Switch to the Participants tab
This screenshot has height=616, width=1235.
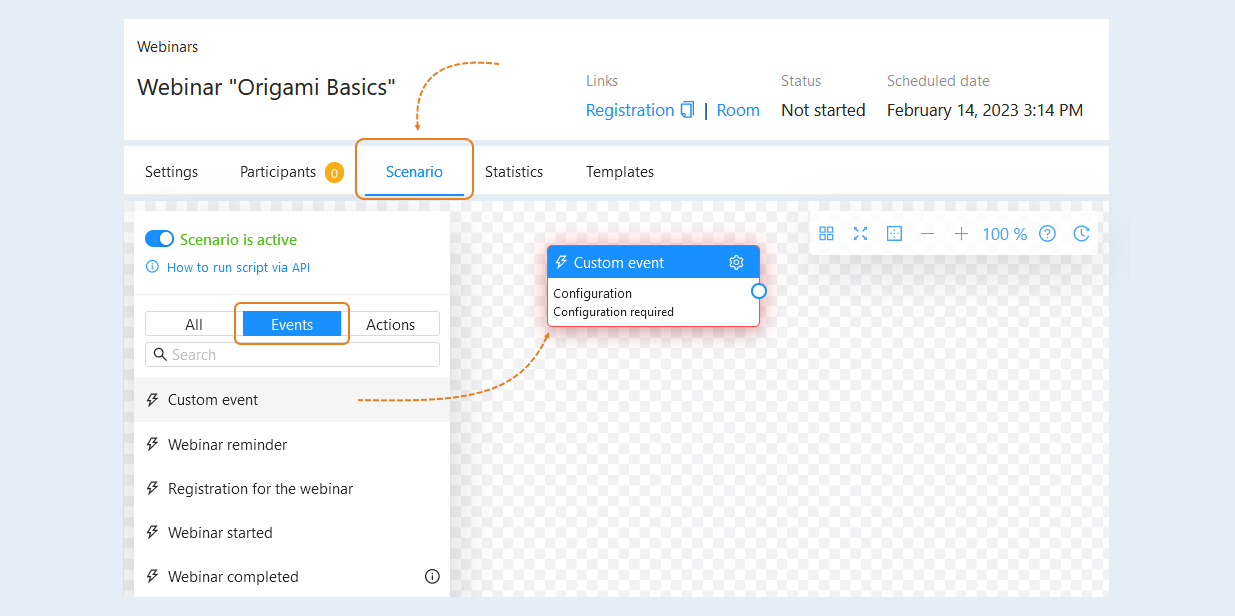278,172
